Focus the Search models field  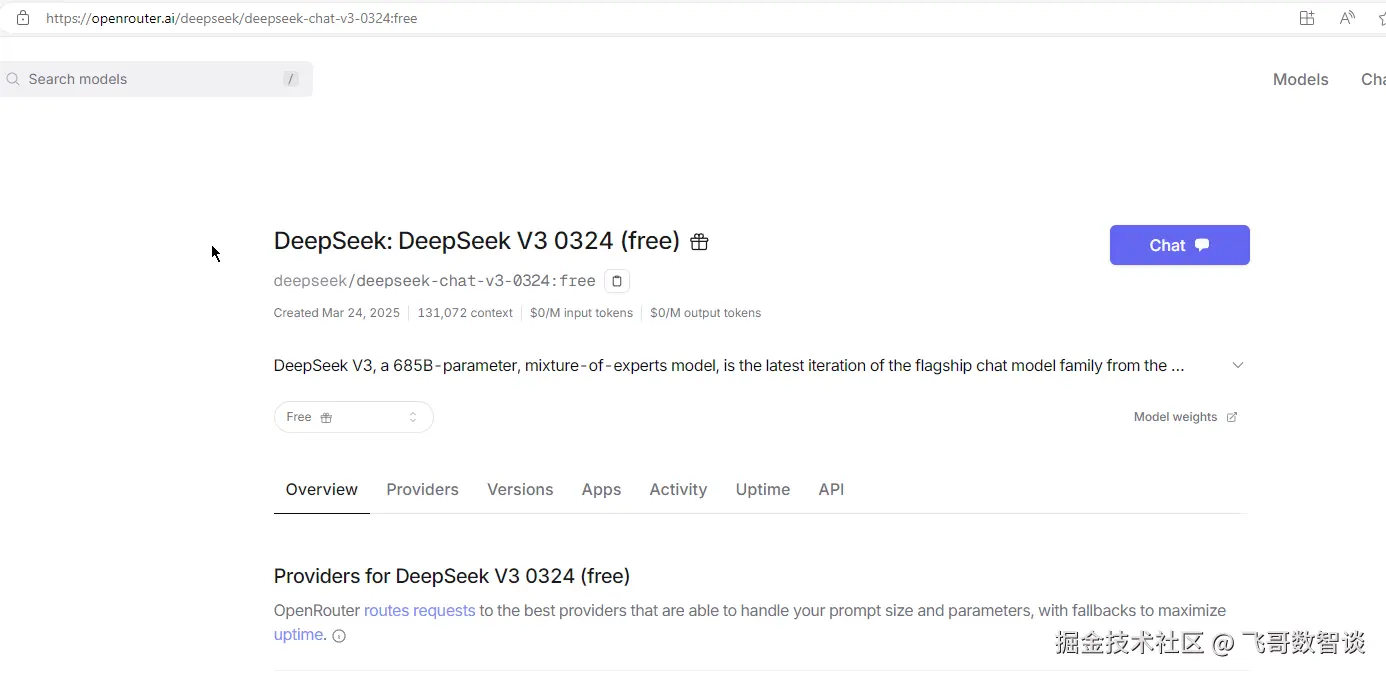pos(150,79)
